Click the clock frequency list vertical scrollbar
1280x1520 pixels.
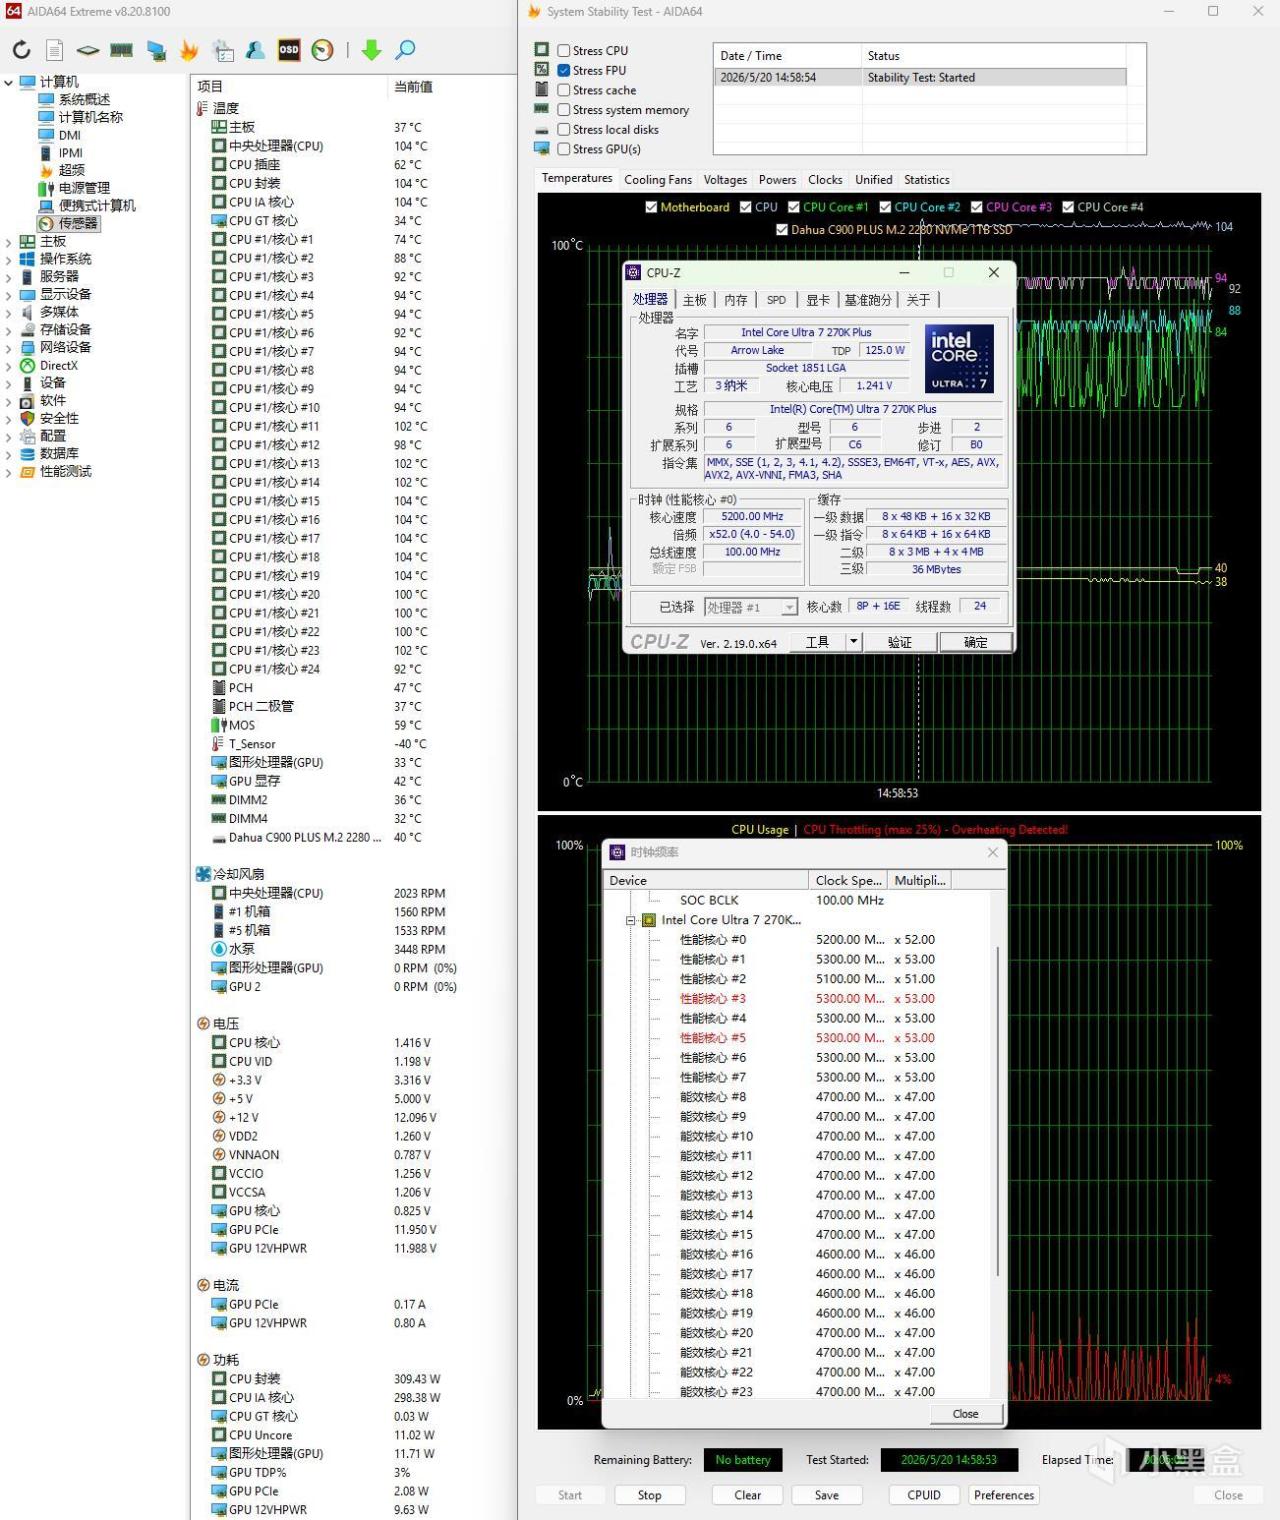(x=998, y=1110)
